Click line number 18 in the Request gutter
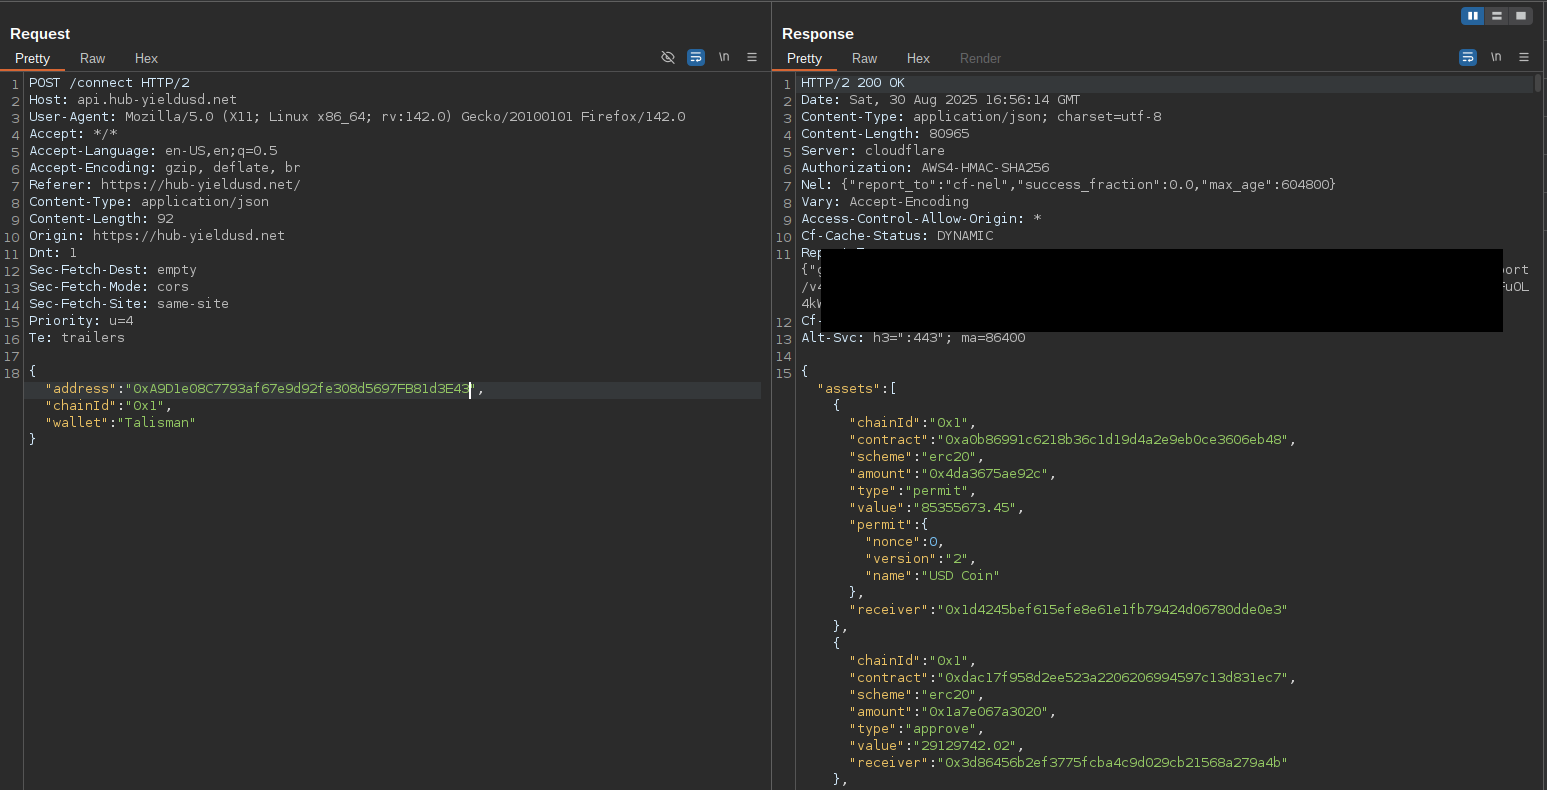The width and height of the screenshot is (1547, 790). tap(11, 373)
